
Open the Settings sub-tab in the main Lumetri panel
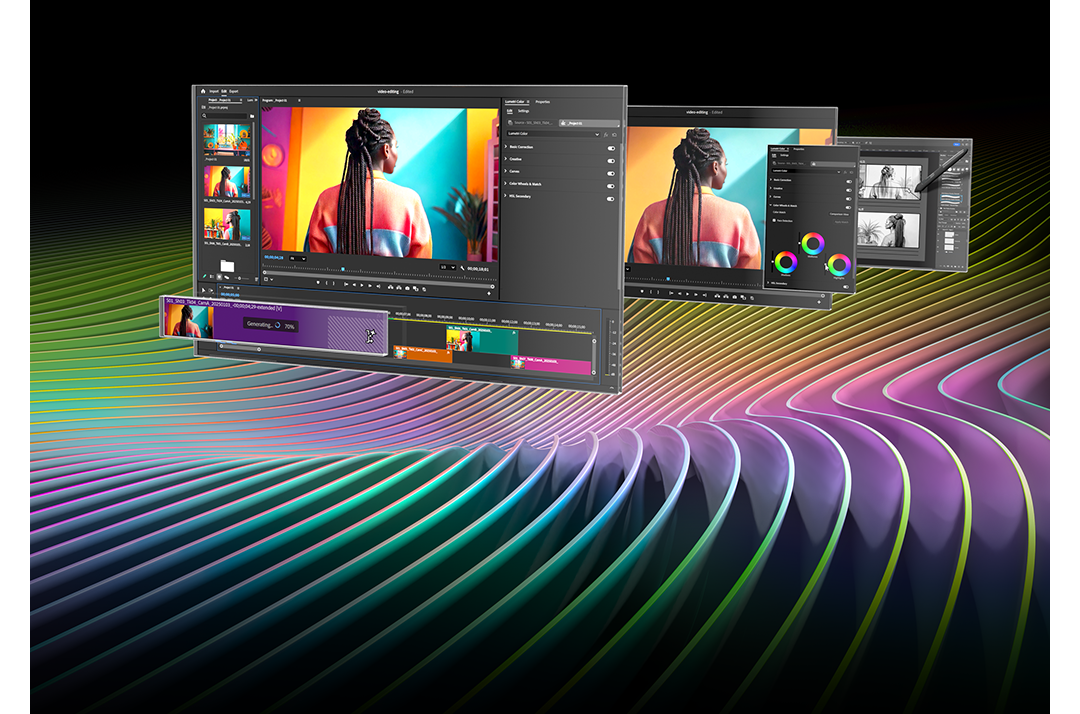pyautogui.click(x=523, y=111)
